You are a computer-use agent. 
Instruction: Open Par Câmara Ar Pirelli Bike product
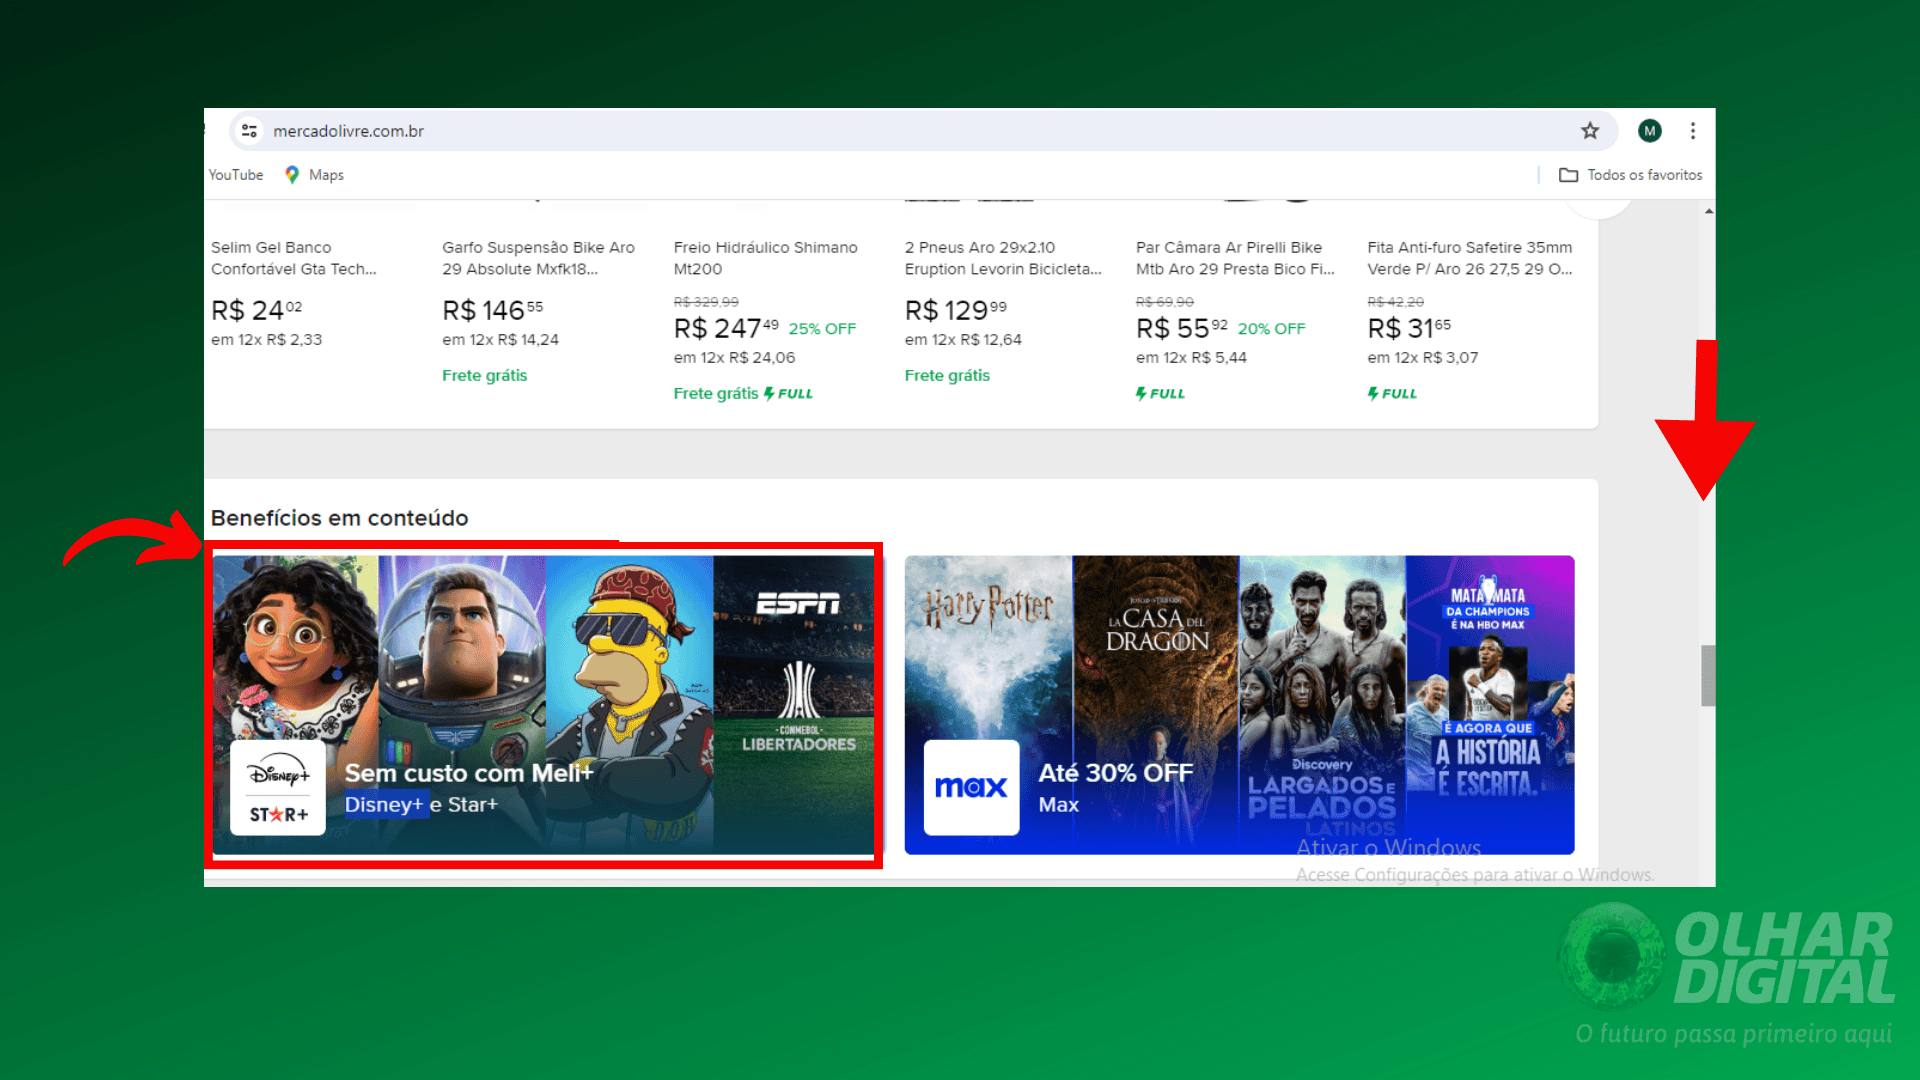1235,258
